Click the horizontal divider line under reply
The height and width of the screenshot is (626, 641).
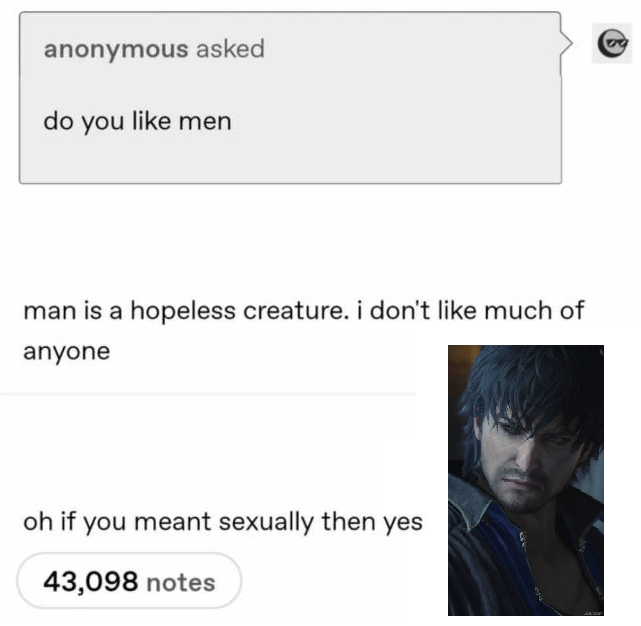click(x=208, y=394)
